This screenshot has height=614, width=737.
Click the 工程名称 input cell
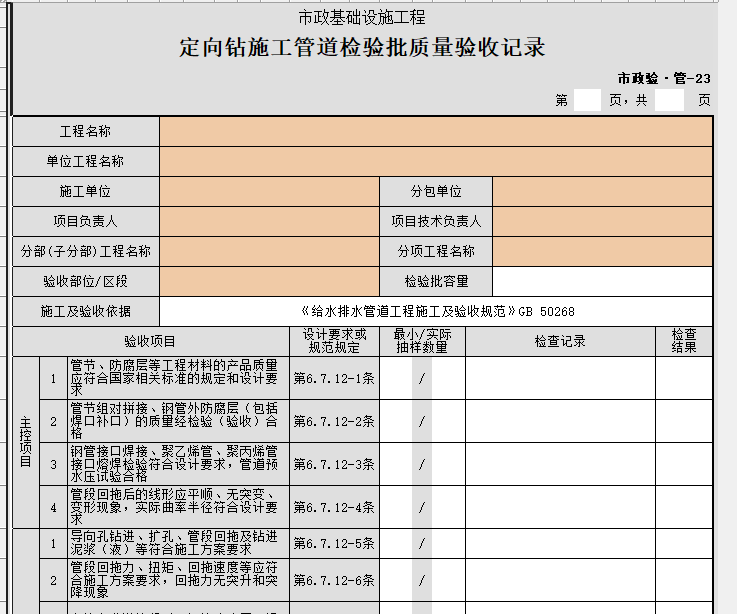point(435,132)
